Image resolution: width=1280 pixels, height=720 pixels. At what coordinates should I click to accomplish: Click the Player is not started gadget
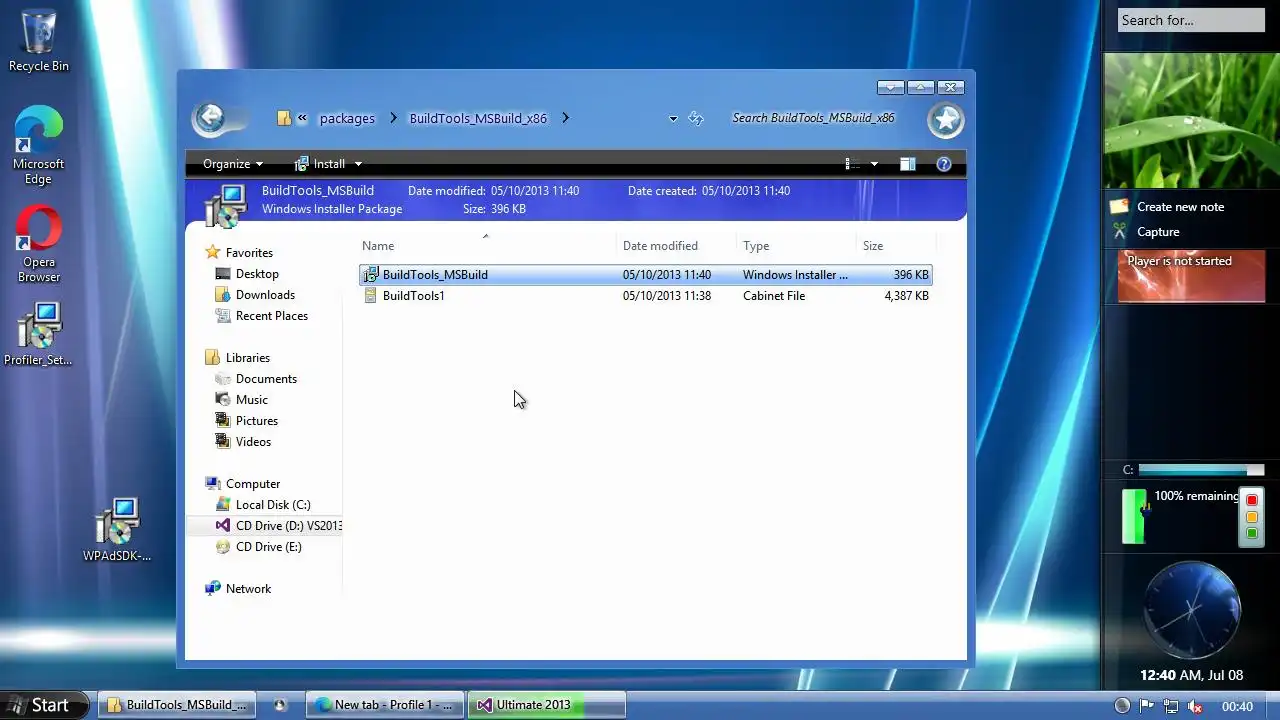pyautogui.click(x=1191, y=276)
